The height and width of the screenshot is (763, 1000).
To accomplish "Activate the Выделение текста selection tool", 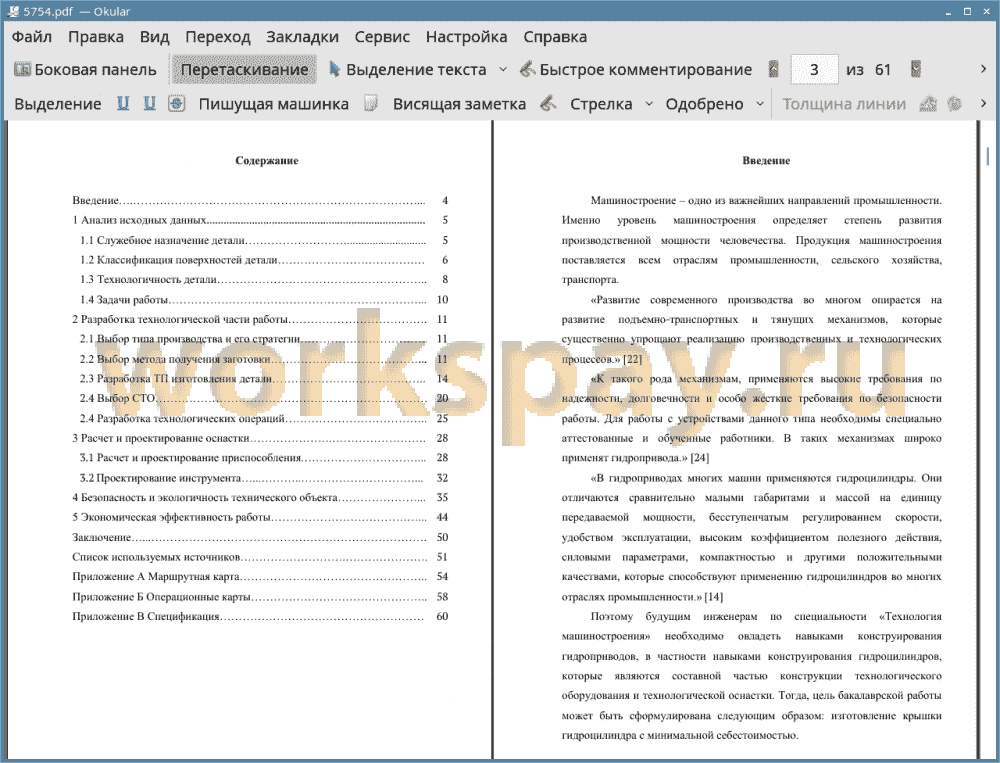I will 408,70.
